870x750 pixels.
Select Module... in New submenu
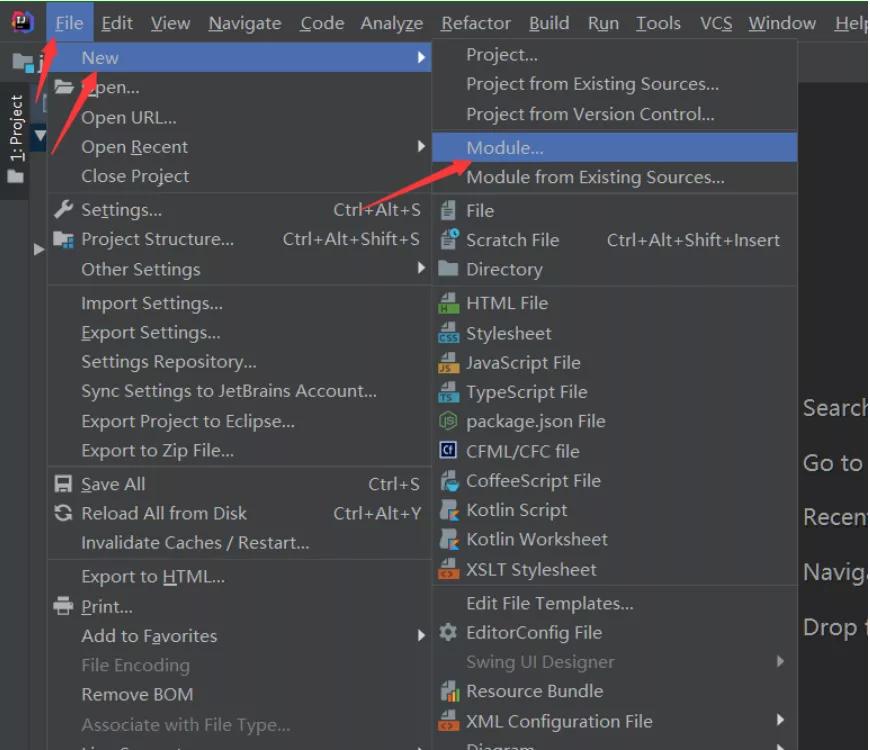click(614, 147)
